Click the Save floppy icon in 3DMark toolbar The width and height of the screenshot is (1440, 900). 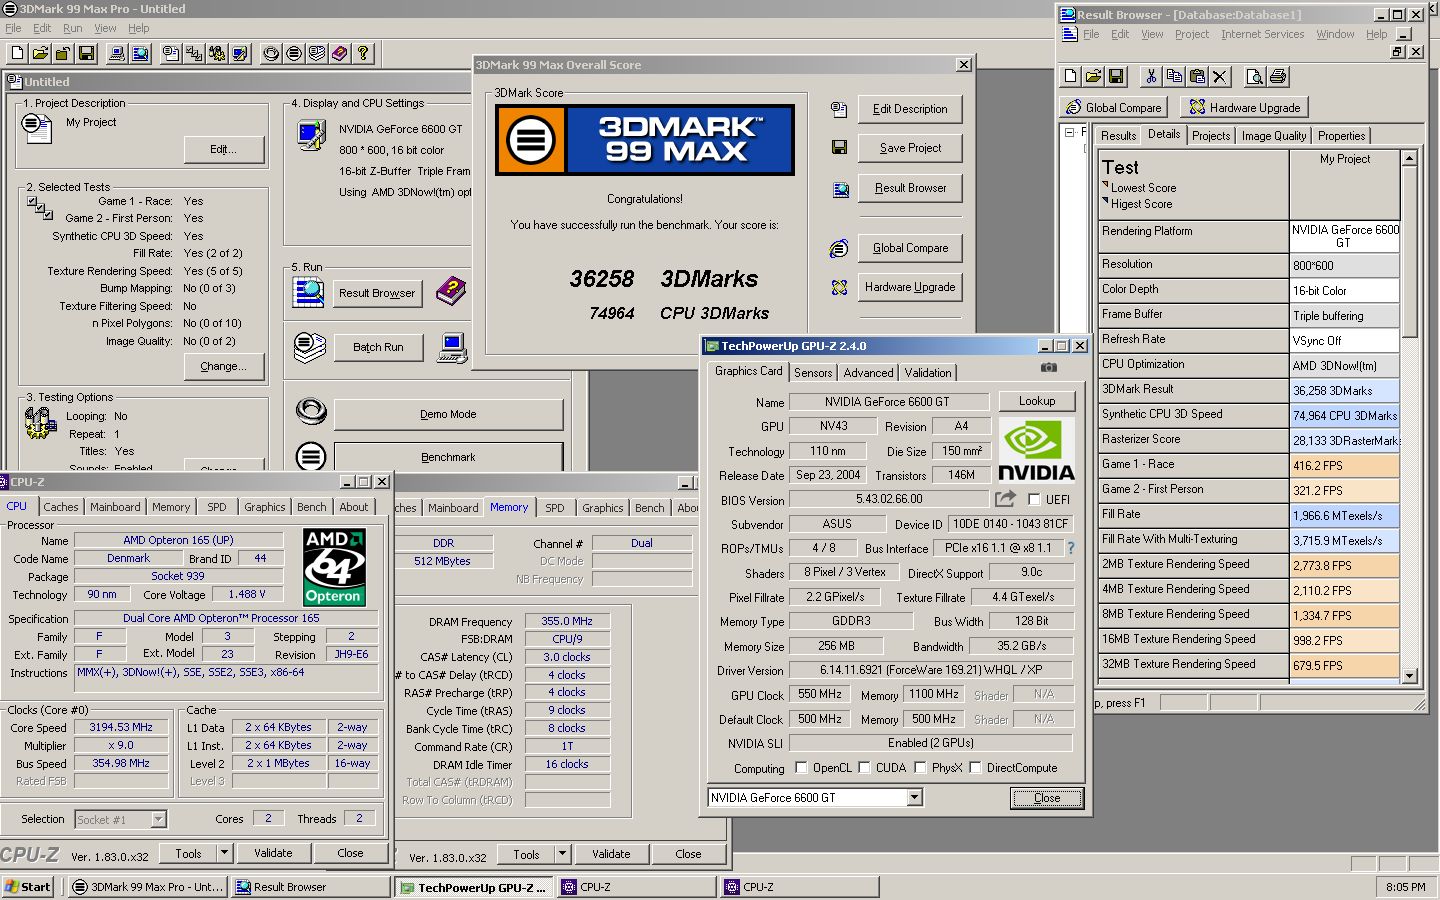[x=86, y=53]
